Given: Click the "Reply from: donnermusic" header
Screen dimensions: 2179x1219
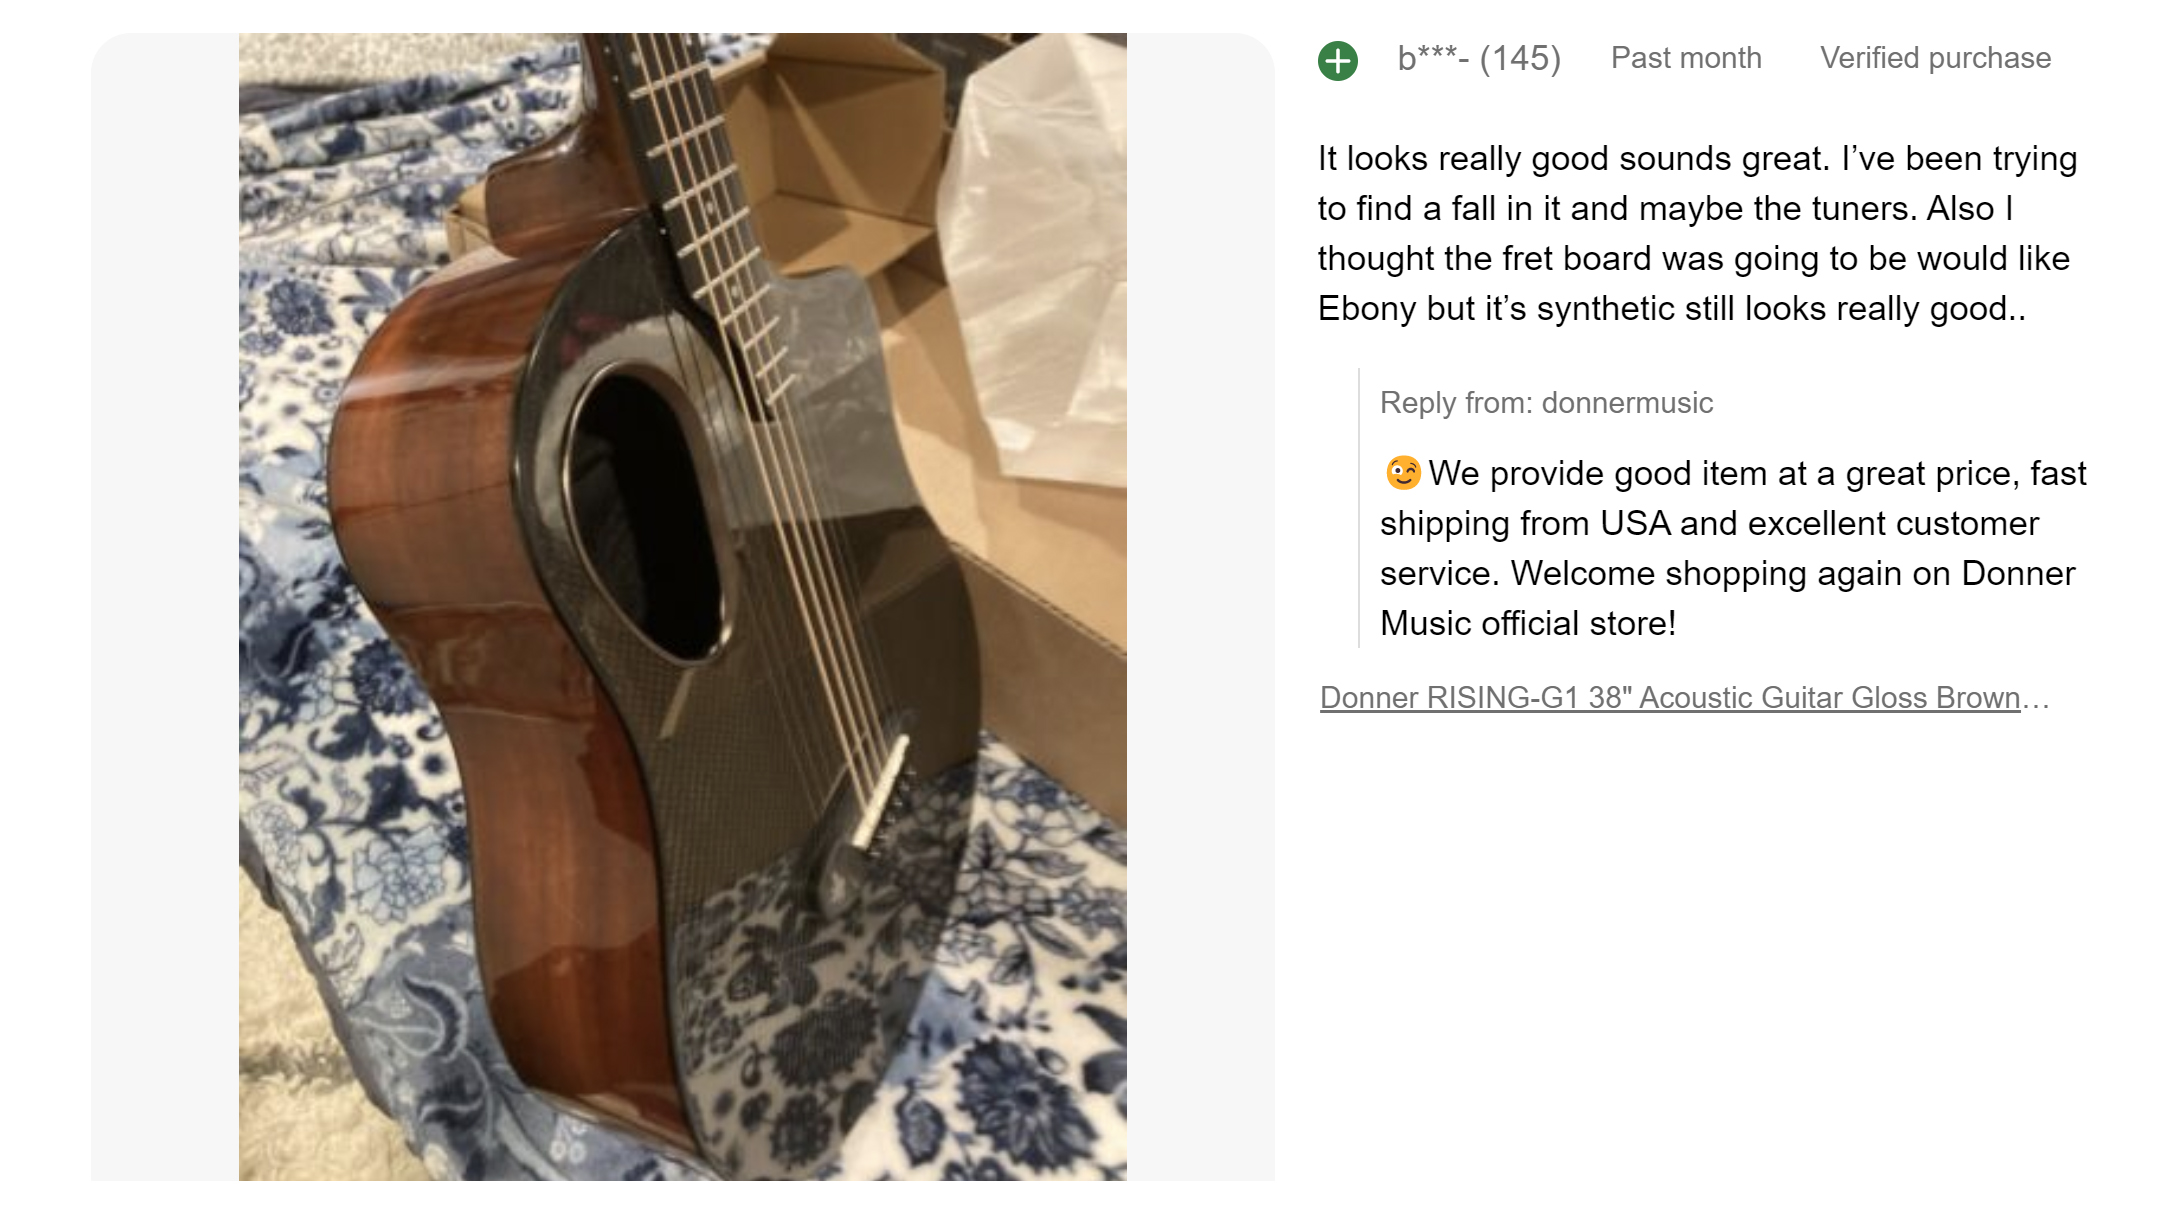Looking at the screenshot, I should coord(1546,403).
